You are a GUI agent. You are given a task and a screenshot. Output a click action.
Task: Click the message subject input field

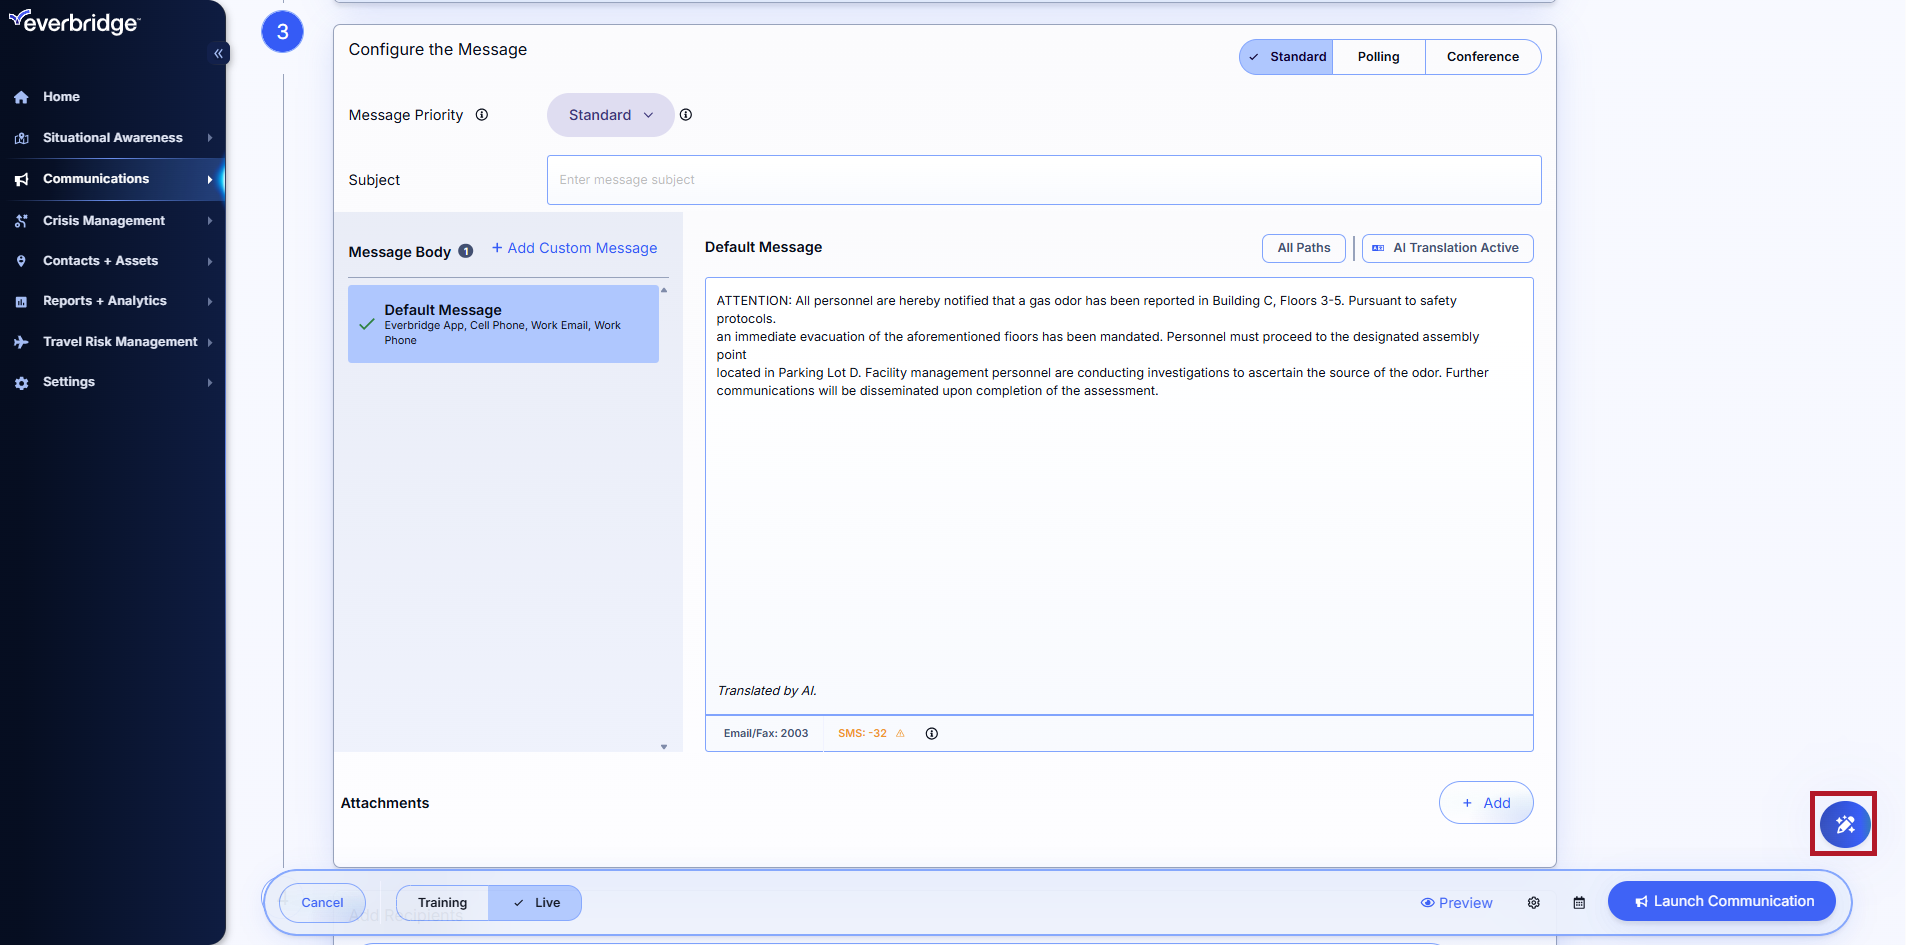click(x=1043, y=180)
